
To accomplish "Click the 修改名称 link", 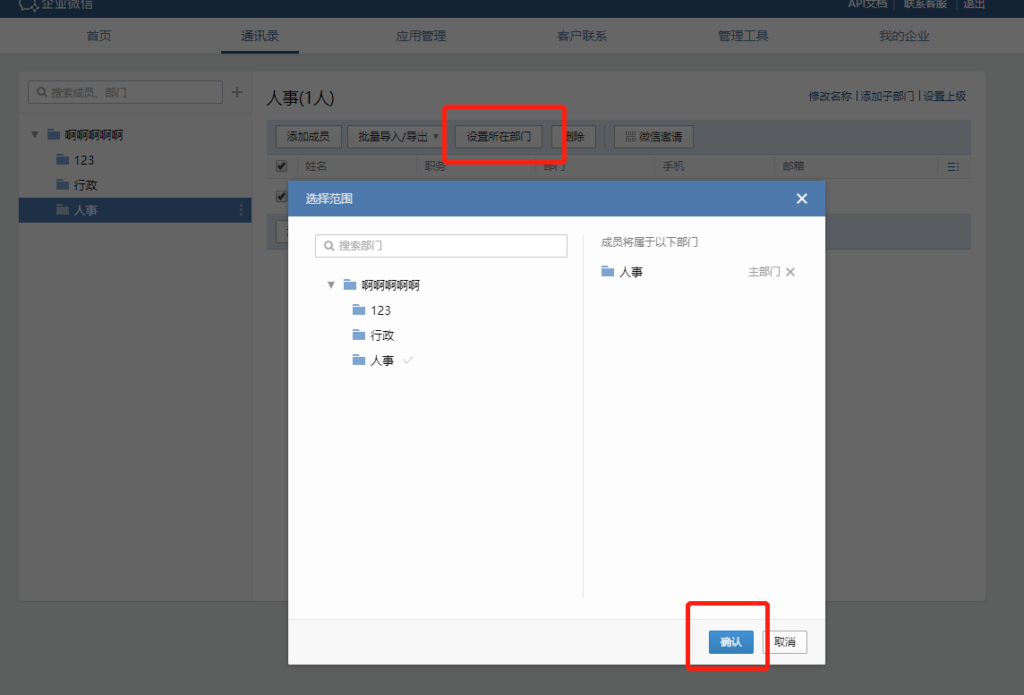I will point(830,96).
